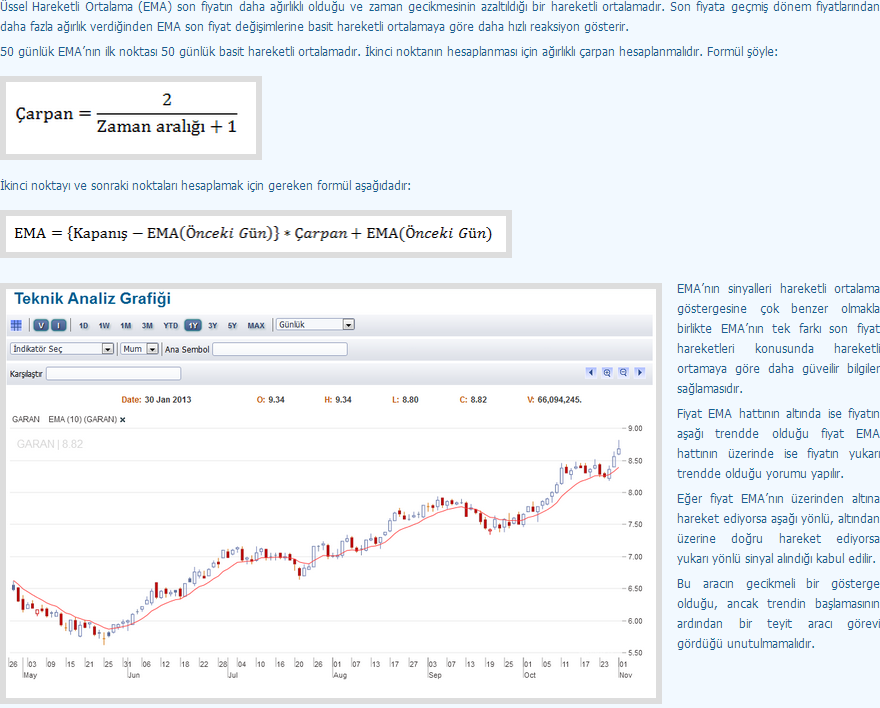Click the Ana Sembol input field
This screenshot has height=708, width=880.
280,350
